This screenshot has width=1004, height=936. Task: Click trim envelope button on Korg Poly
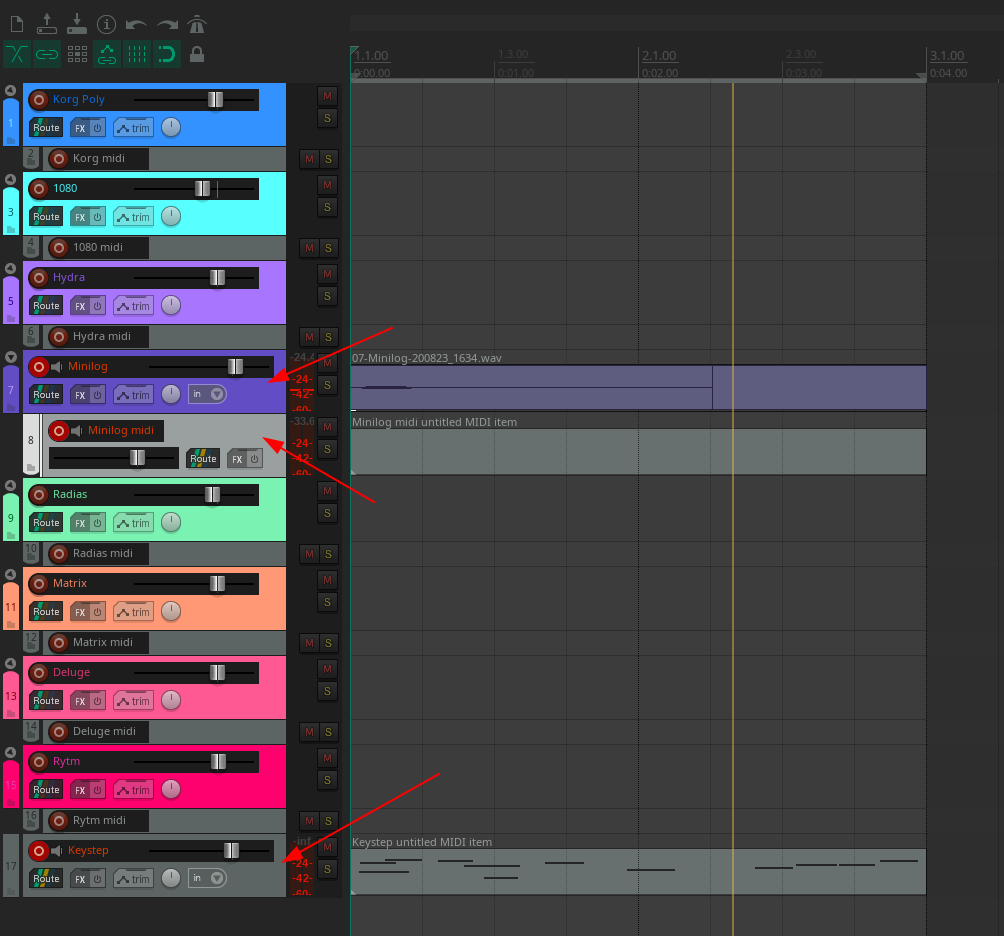coord(133,128)
